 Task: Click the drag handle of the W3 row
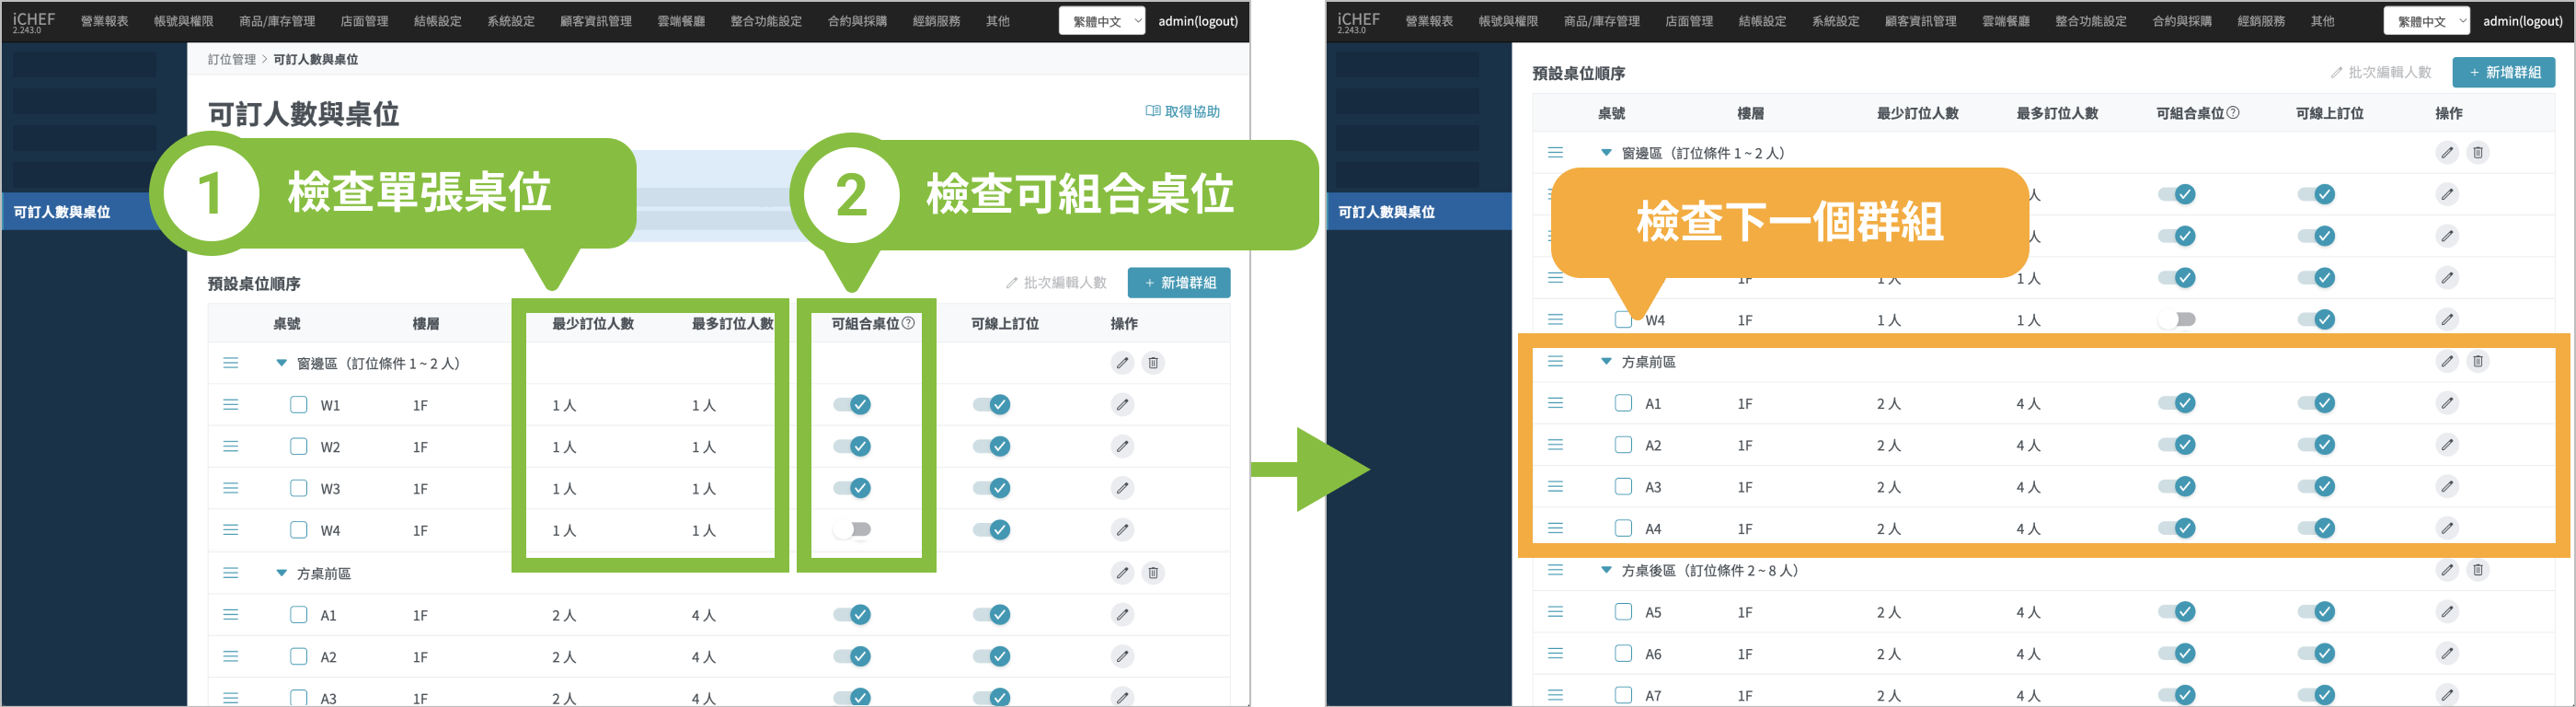pos(231,489)
